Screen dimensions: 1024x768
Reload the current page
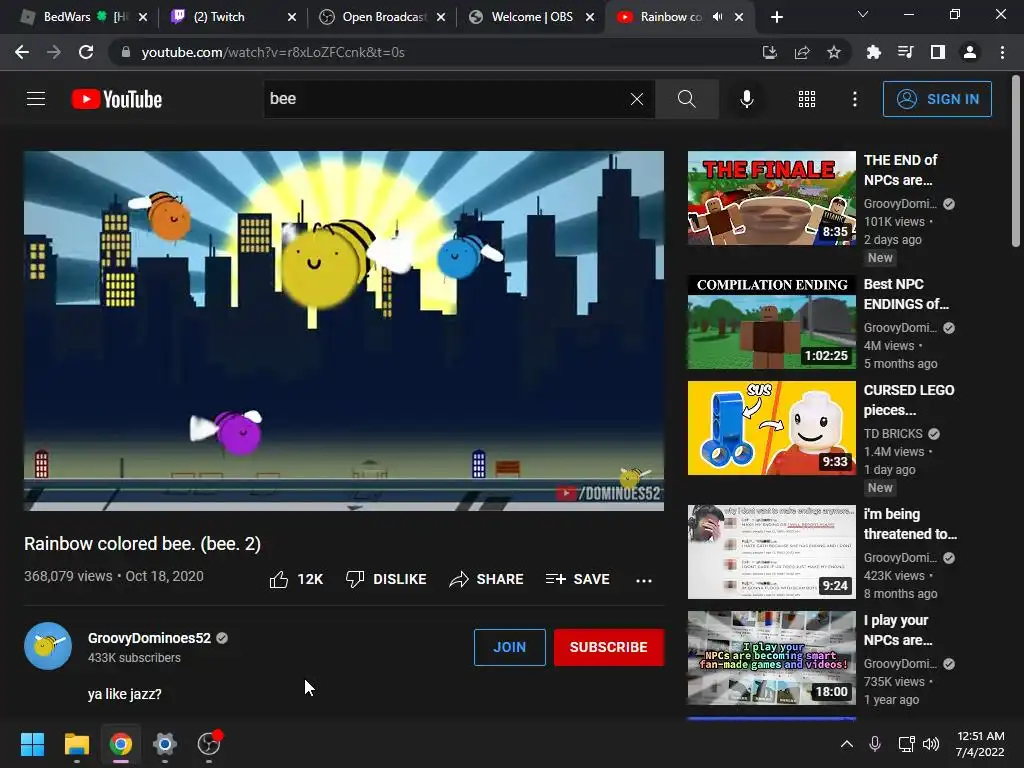[86, 52]
